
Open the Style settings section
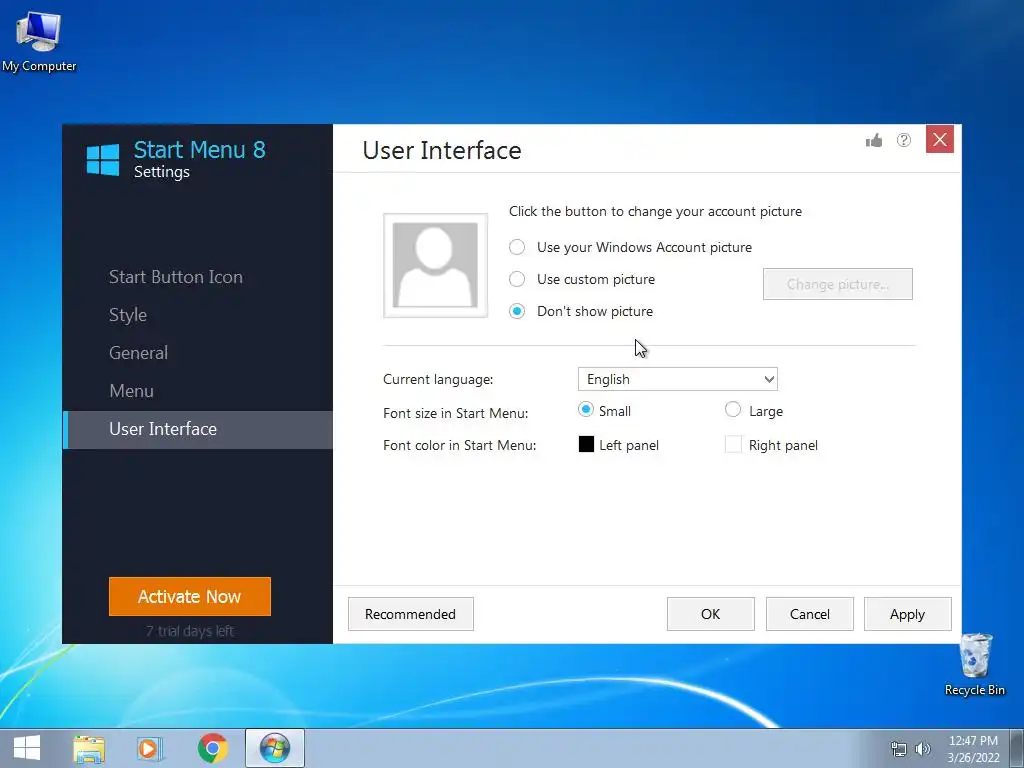coord(128,315)
